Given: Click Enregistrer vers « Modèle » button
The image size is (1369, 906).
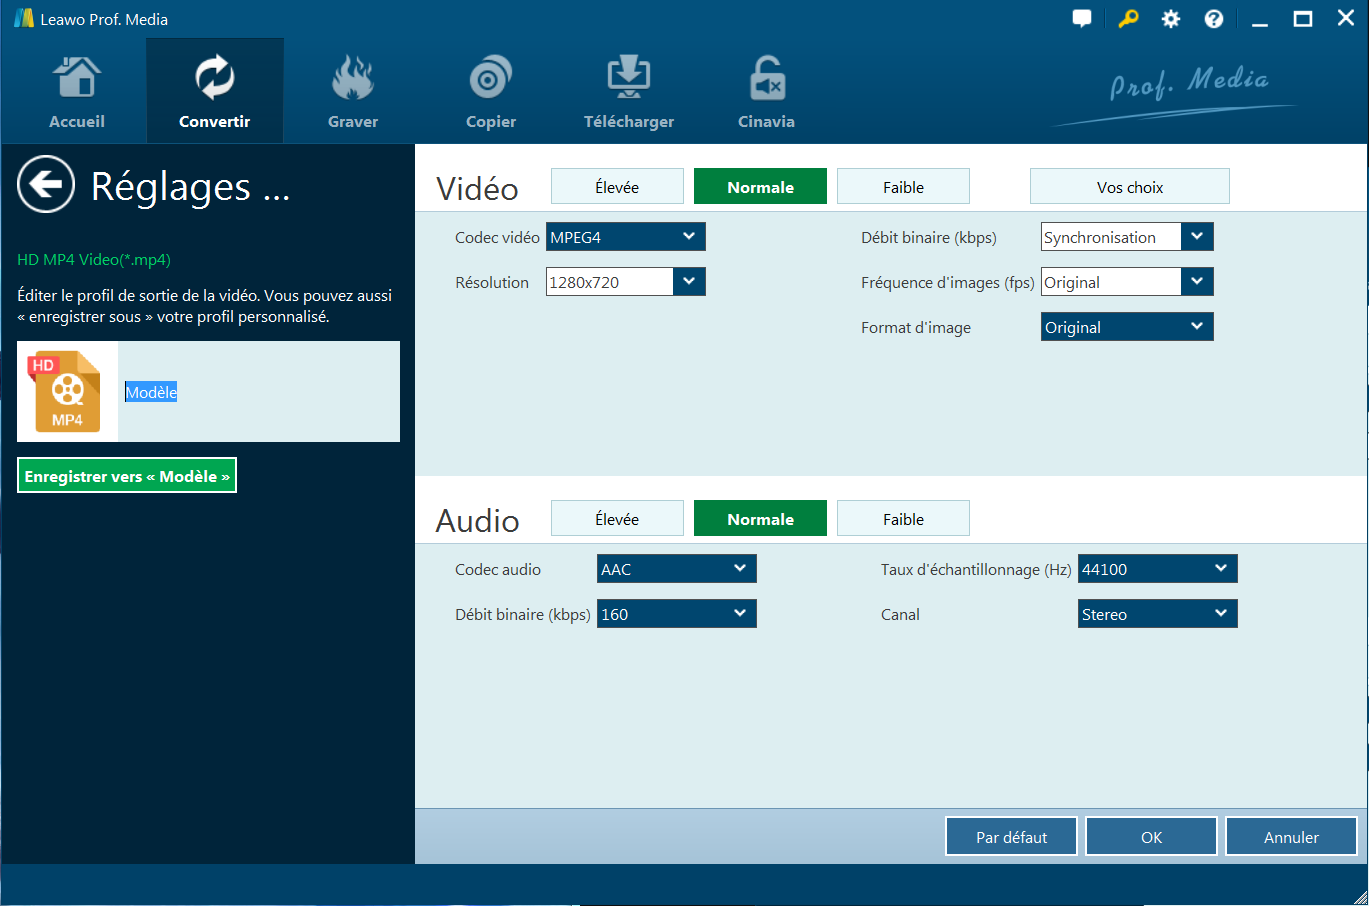Looking at the screenshot, I should pos(127,476).
